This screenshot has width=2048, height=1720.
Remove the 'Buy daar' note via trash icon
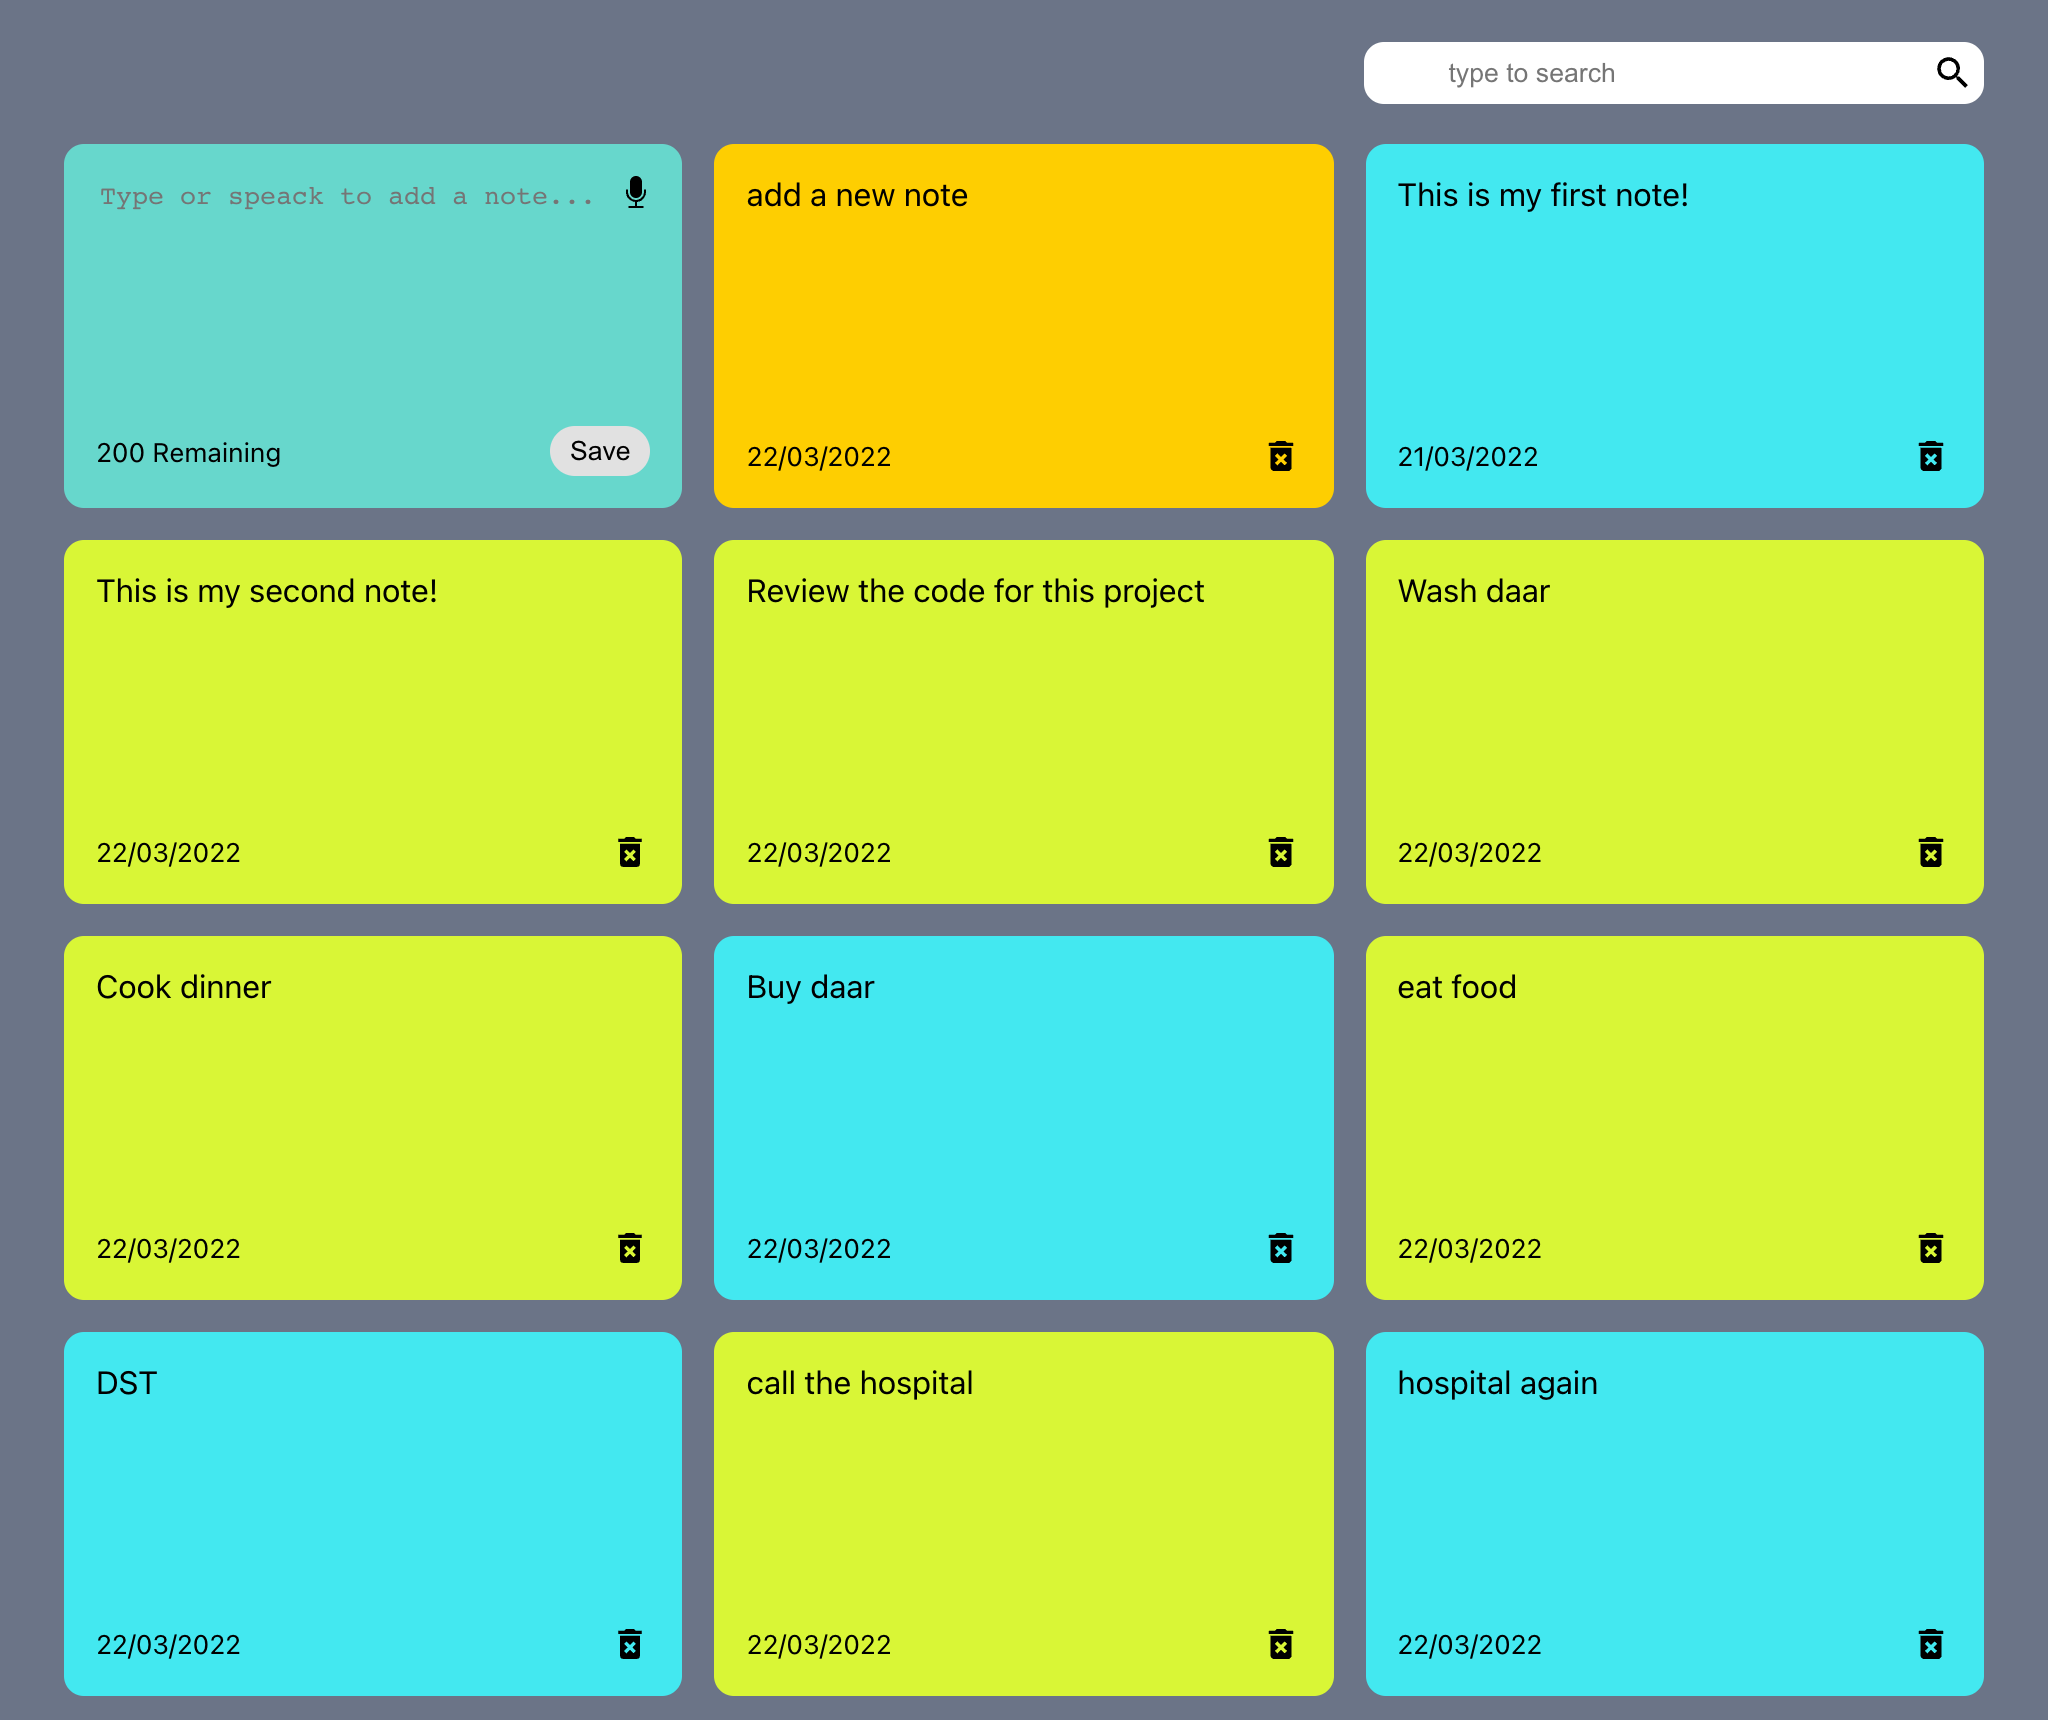pos(1280,1248)
